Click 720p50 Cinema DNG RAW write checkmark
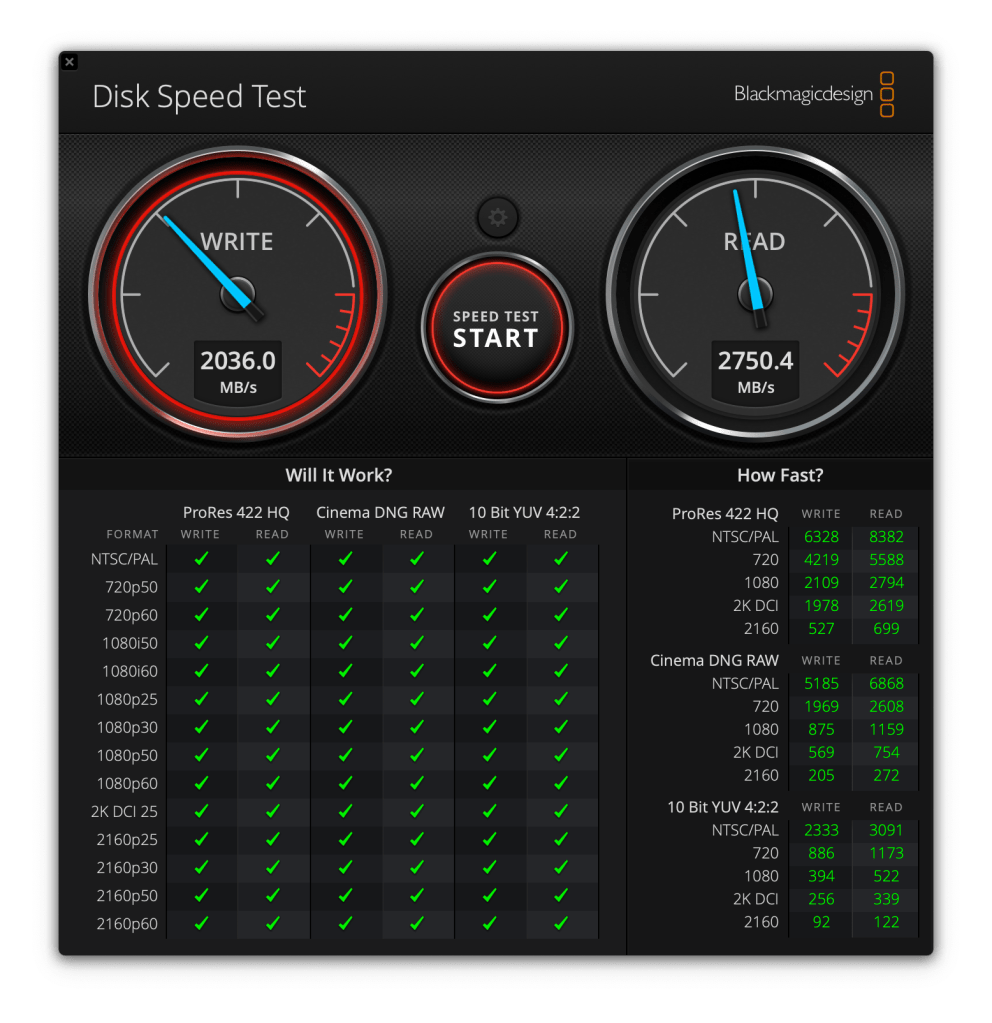992x1023 pixels. 345,587
